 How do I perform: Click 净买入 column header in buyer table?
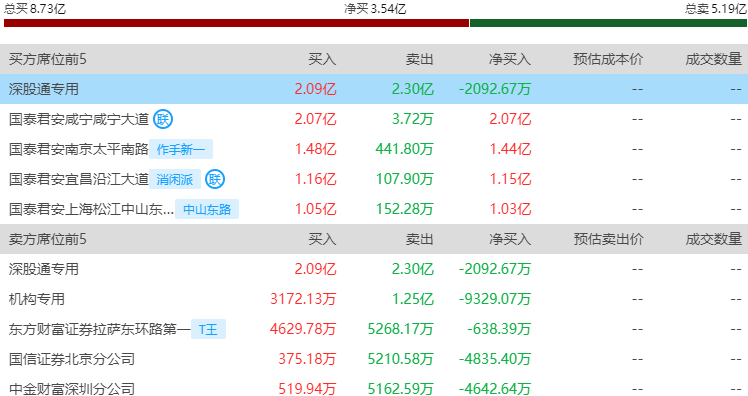510,59
